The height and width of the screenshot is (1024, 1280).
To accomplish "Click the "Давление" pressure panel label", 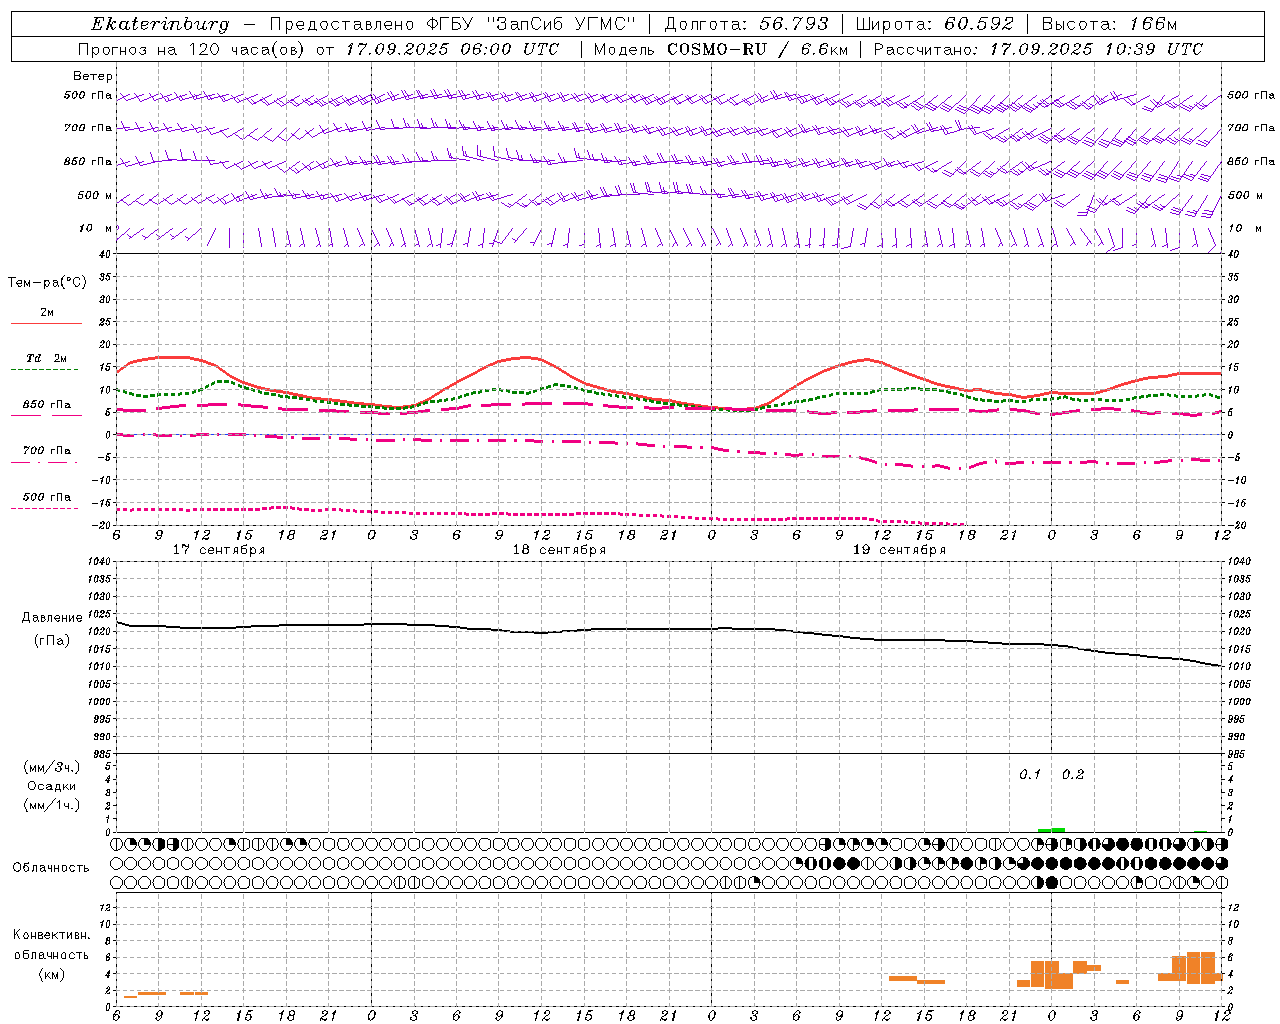I will (x=51, y=618).
